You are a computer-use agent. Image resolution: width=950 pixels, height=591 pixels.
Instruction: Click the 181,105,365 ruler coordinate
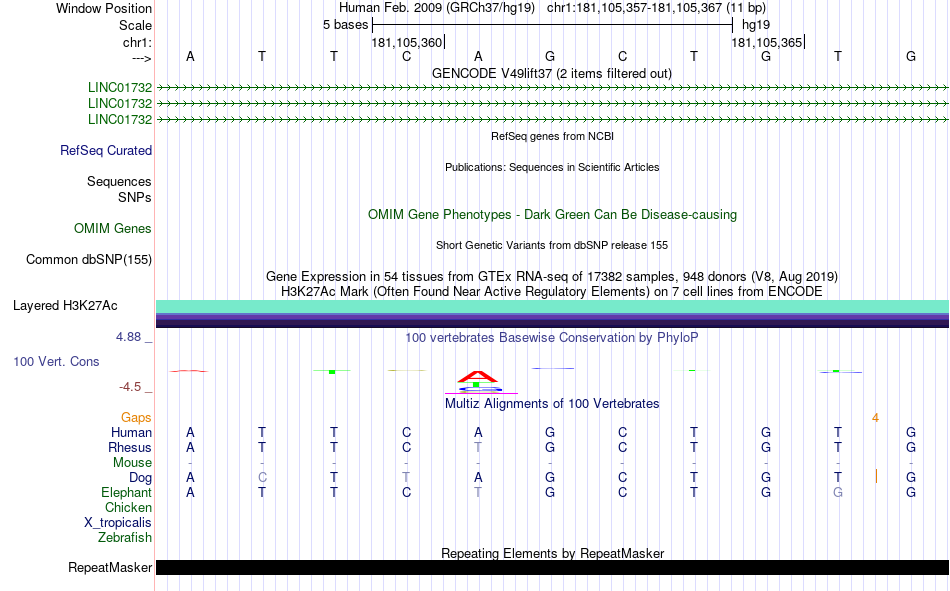coord(766,42)
